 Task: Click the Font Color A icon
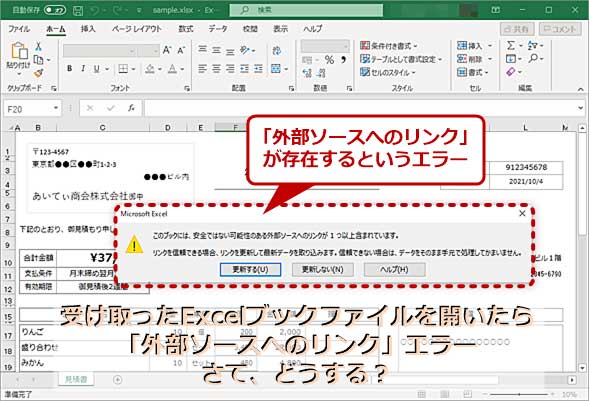[x=172, y=69]
